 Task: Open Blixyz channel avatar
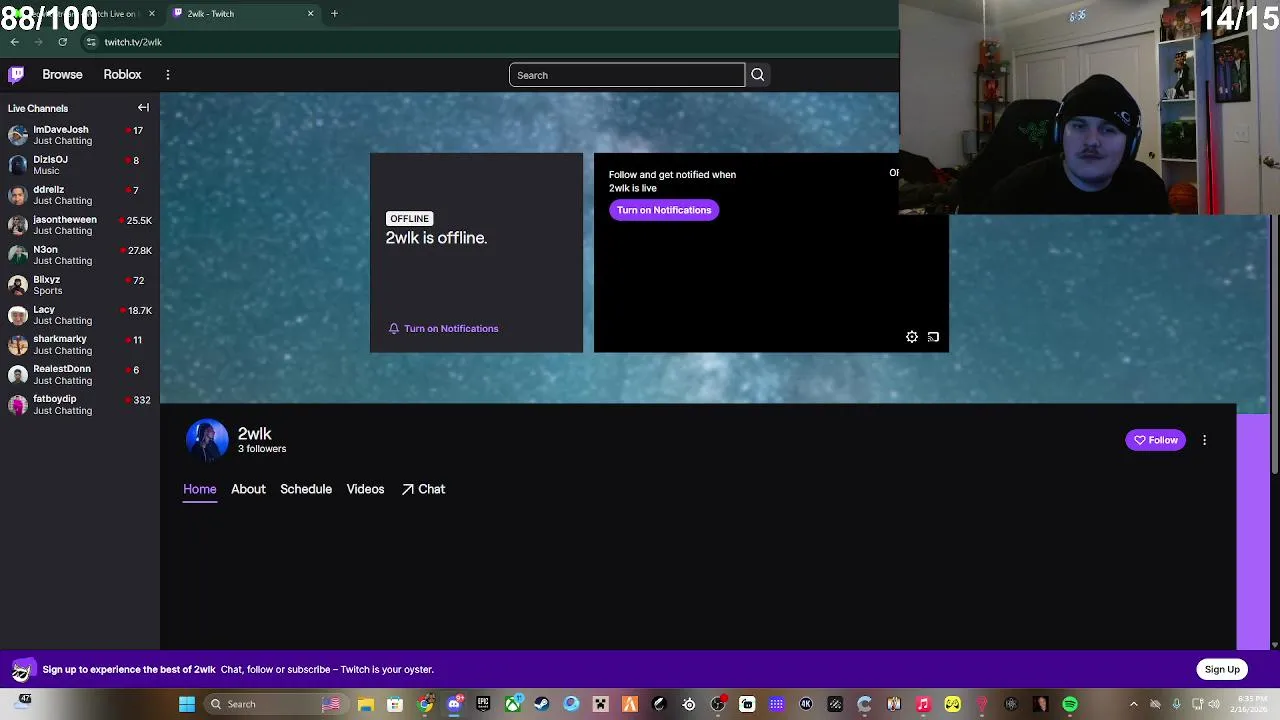point(18,285)
